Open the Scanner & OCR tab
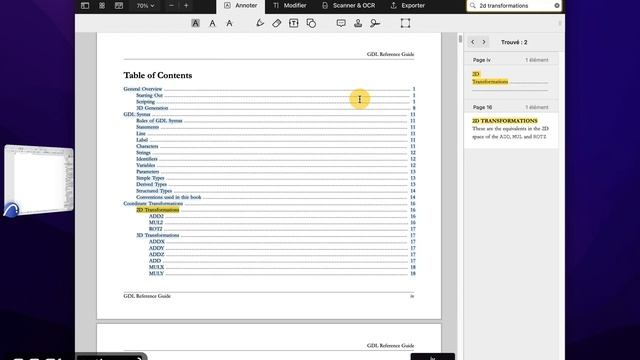640x360 pixels. [348, 6]
